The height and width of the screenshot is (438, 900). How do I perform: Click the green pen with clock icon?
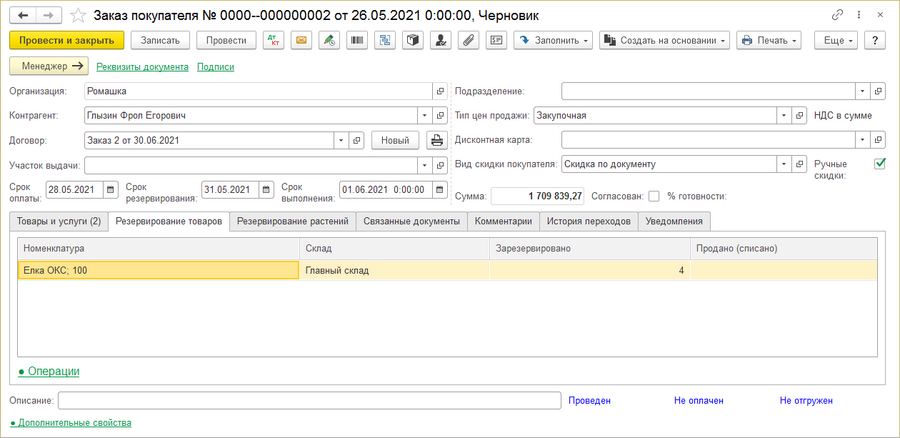click(329, 41)
